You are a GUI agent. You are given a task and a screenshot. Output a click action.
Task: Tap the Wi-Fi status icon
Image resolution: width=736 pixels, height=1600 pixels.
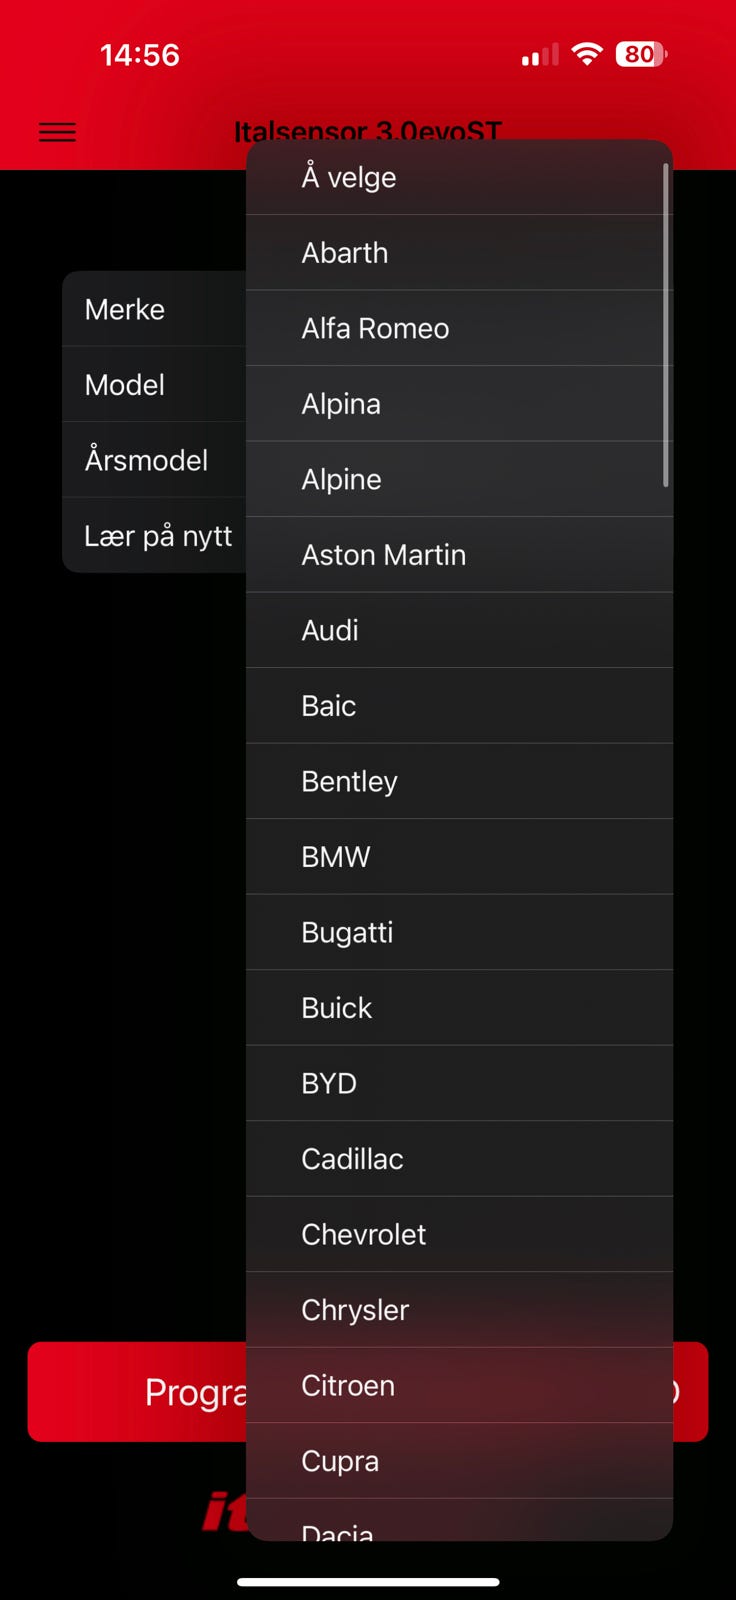pyautogui.click(x=587, y=54)
